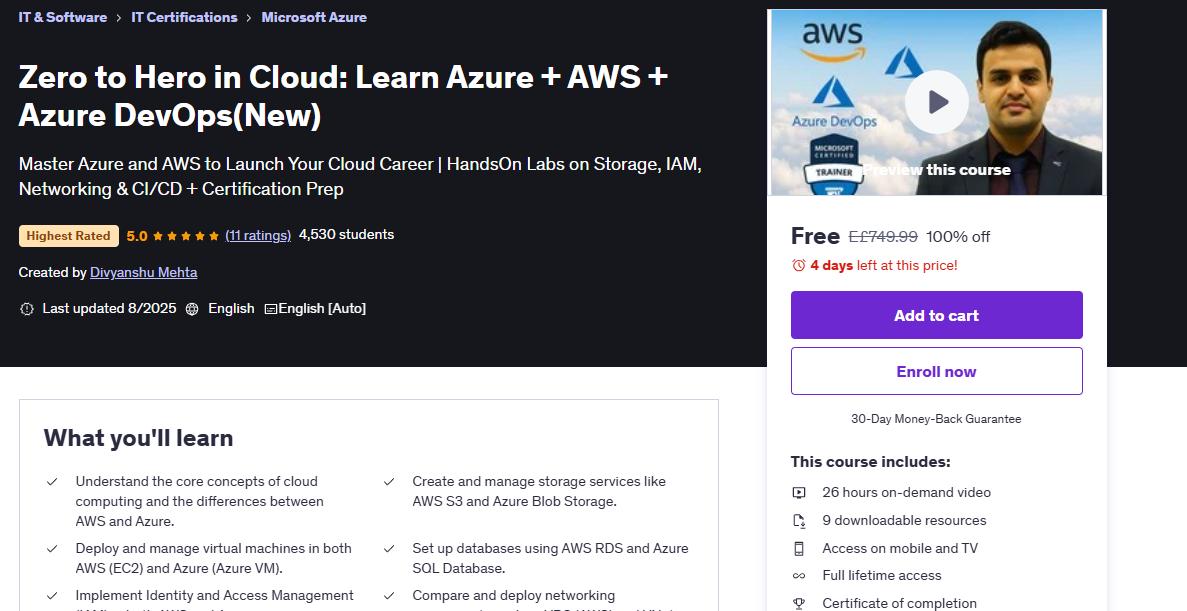Viewport: 1187px width, 611px height.
Task: Click the course preview thumbnail image
Action: [x=936, y=102]
